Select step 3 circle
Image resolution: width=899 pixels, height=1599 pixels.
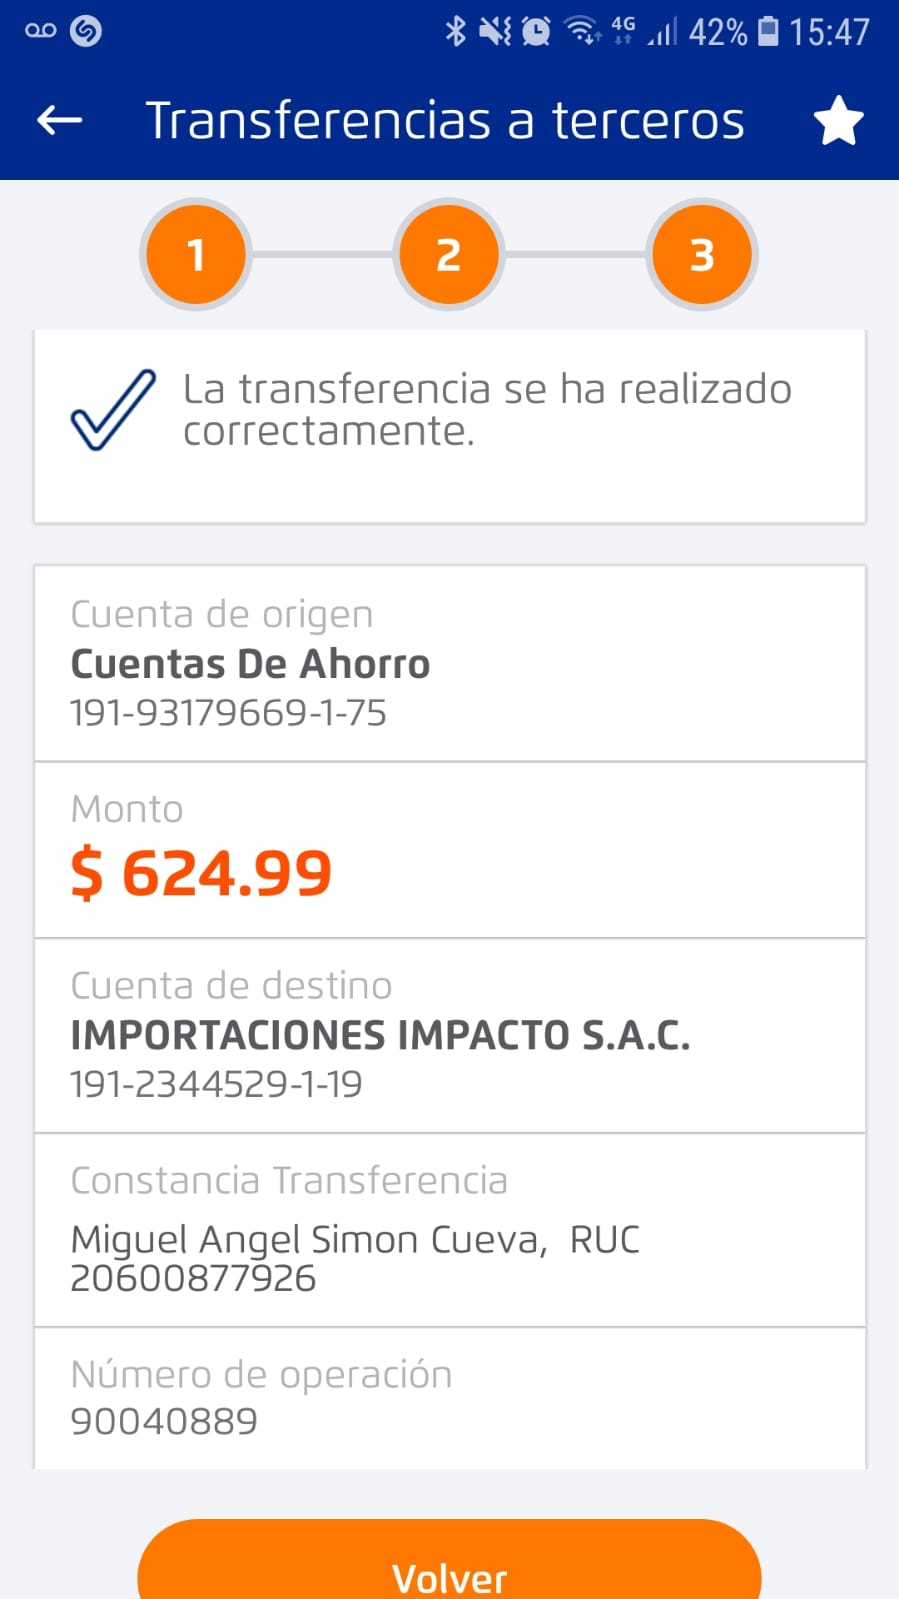click(702, 255)
